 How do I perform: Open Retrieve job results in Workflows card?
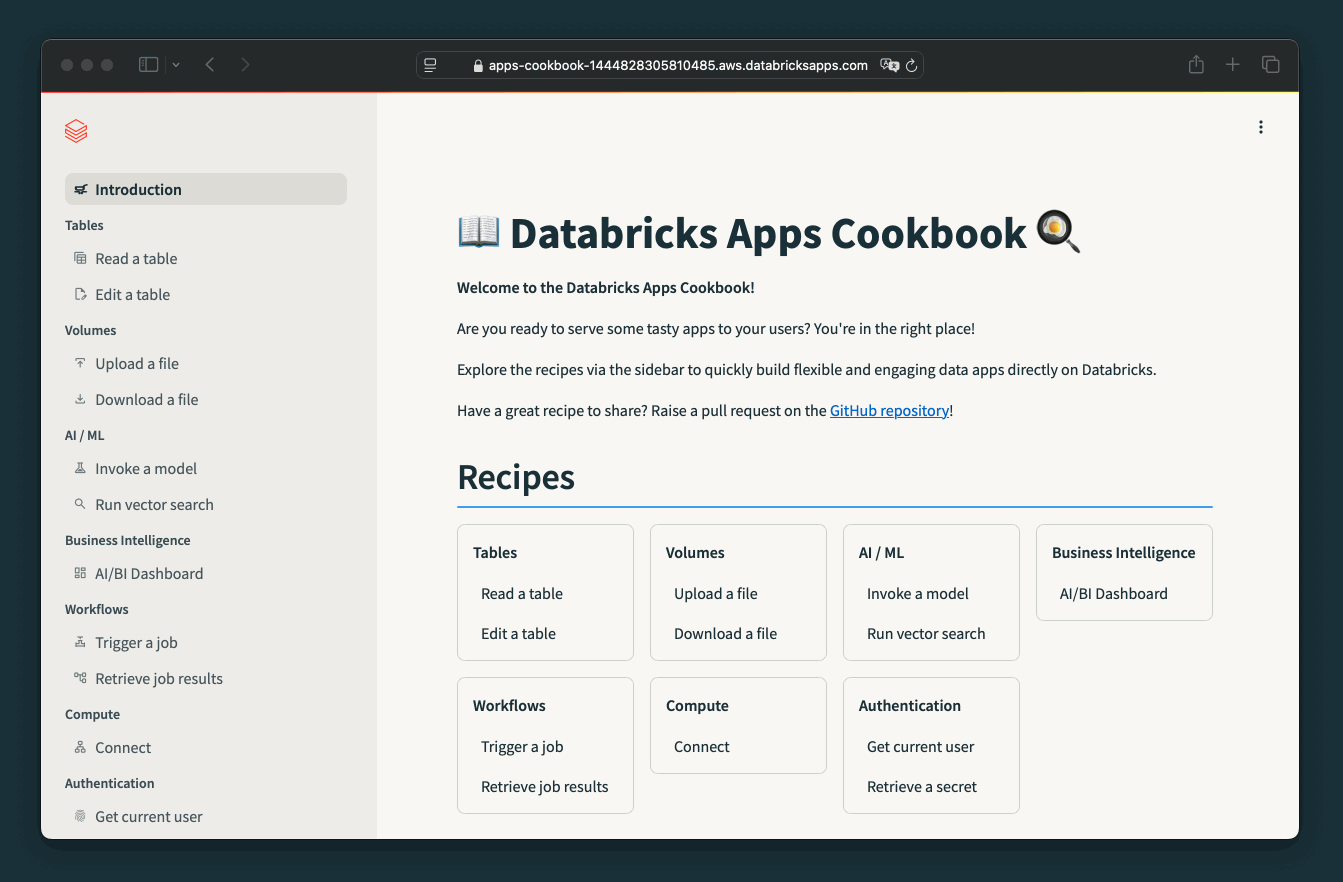[545, 786]
